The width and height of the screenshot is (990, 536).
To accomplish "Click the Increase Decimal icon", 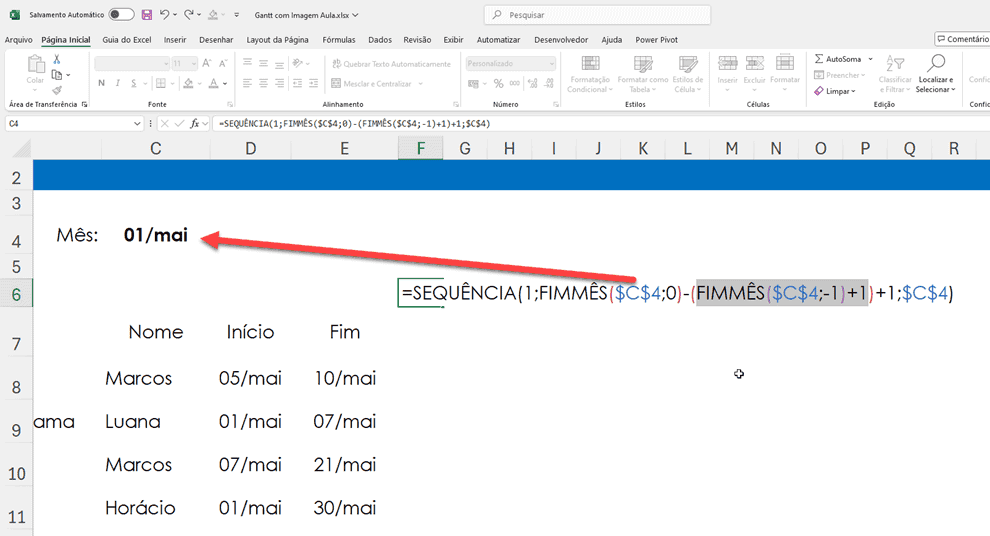I will coord(532,83).
